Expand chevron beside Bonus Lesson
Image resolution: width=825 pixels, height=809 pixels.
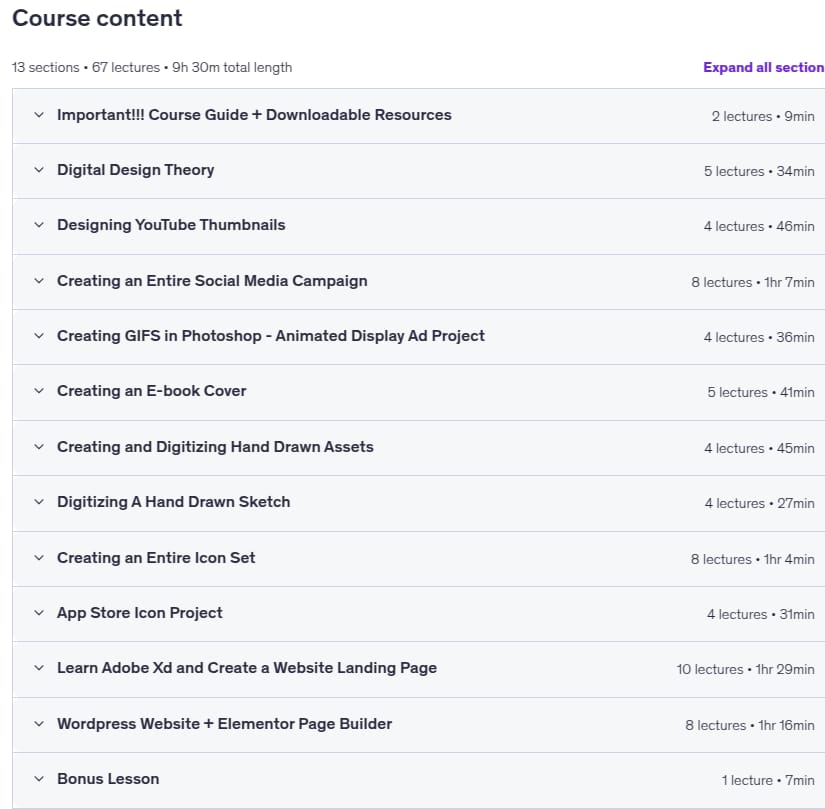pos(39,778)
